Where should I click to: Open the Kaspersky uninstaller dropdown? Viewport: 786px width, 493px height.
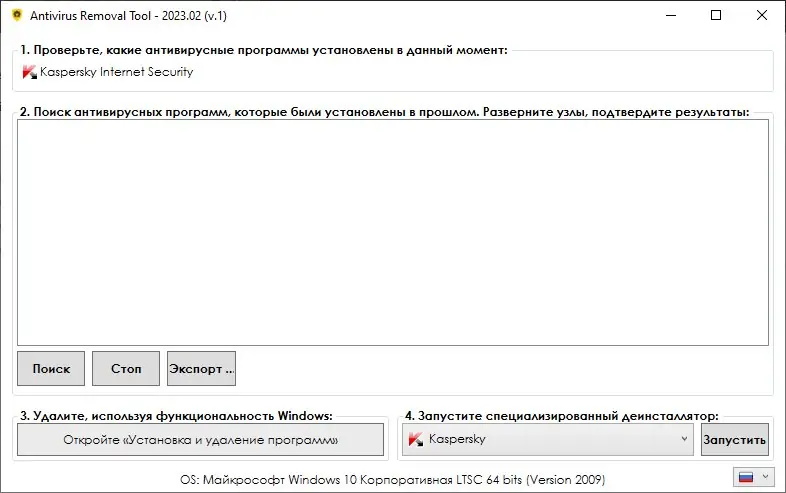[x=548, y=439]
